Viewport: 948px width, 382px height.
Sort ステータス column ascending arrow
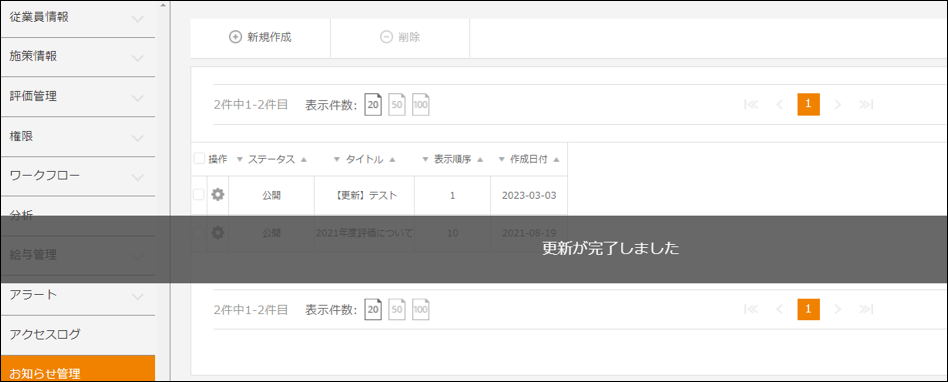point(304,160)
